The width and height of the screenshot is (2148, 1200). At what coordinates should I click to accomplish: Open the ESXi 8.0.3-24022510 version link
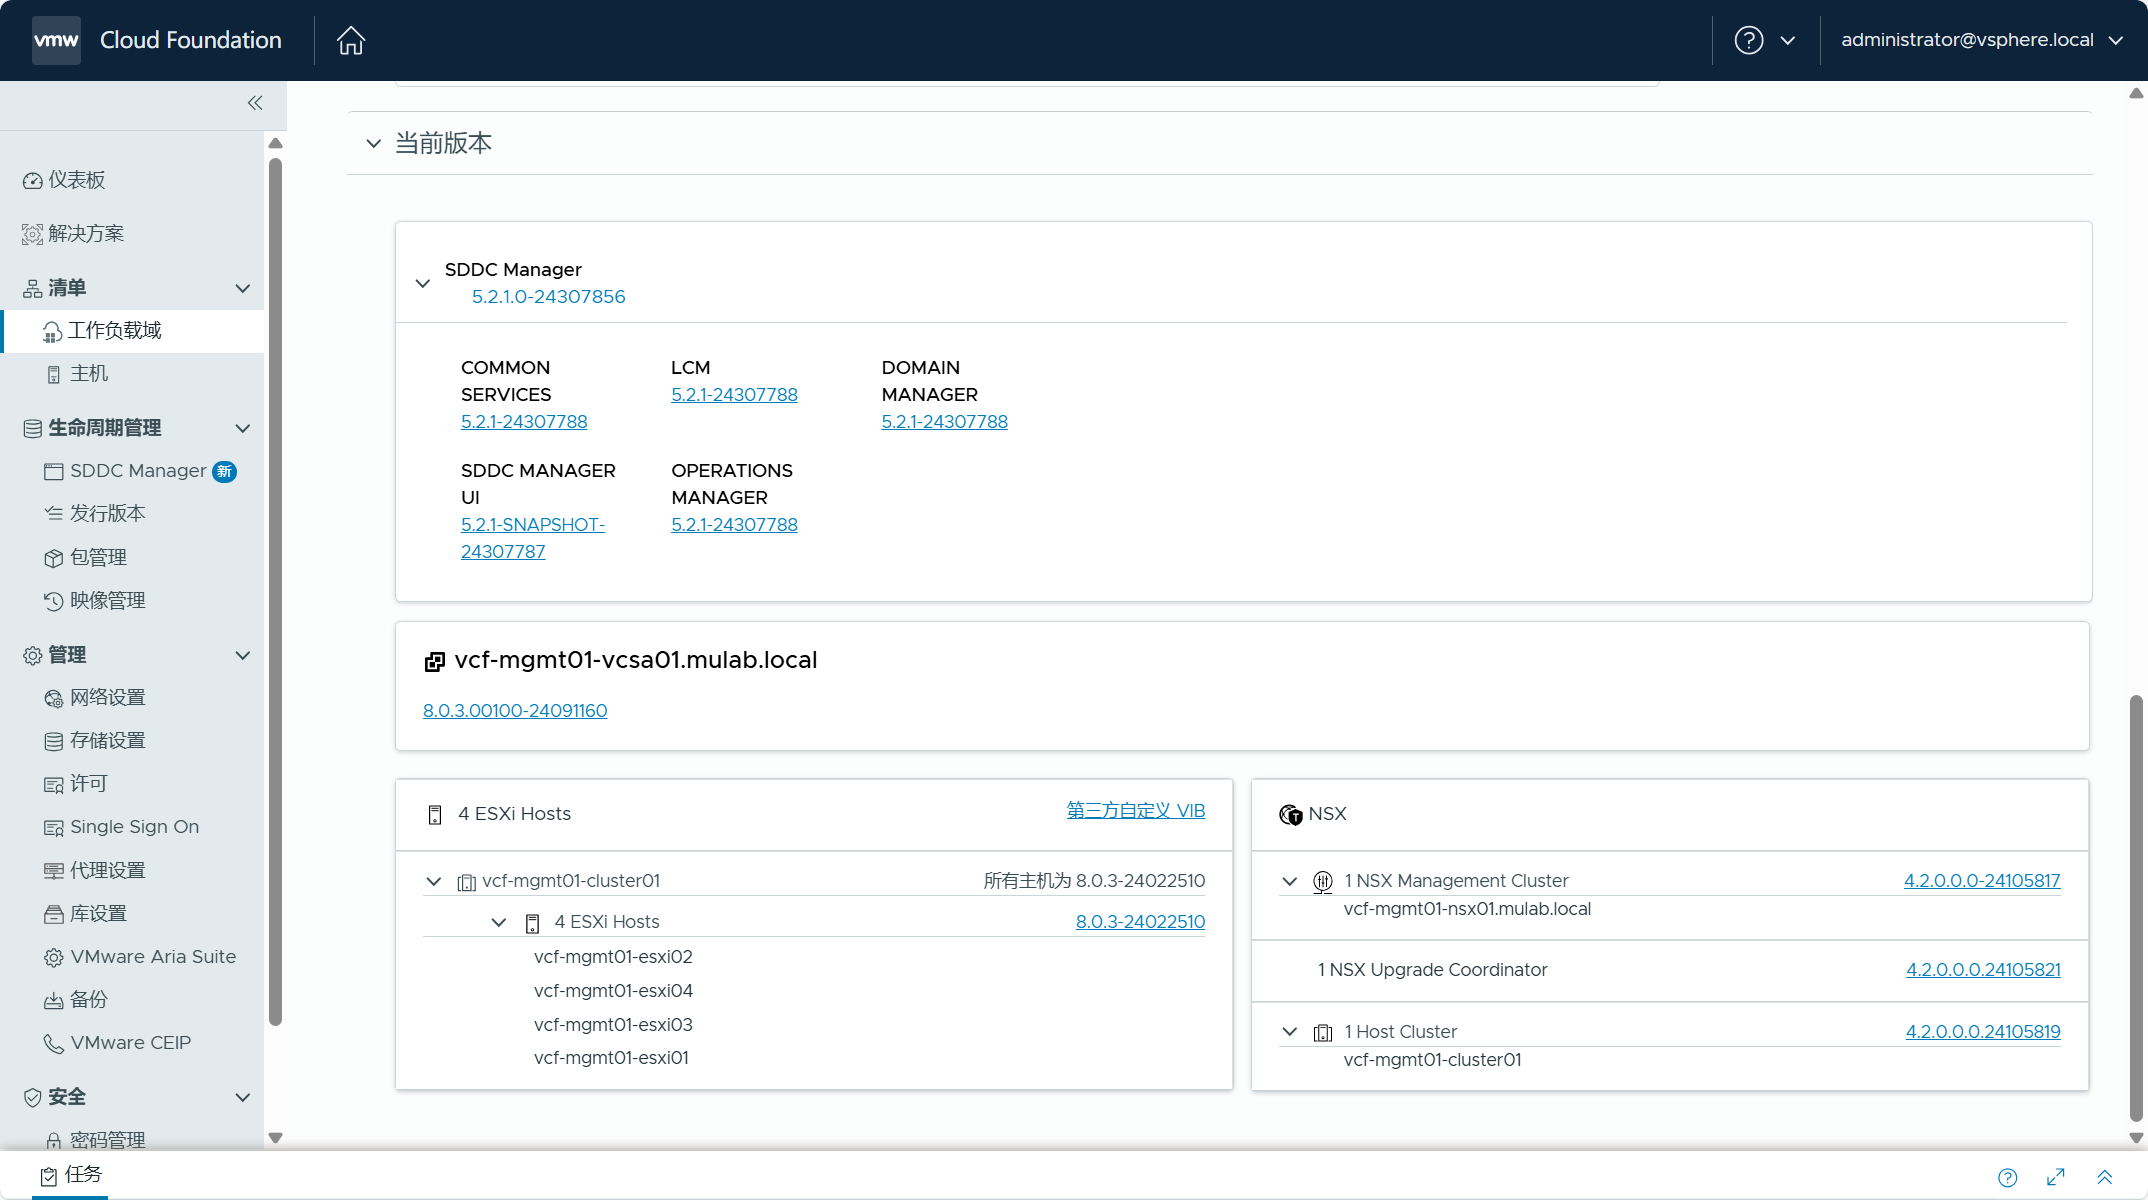1140,922
